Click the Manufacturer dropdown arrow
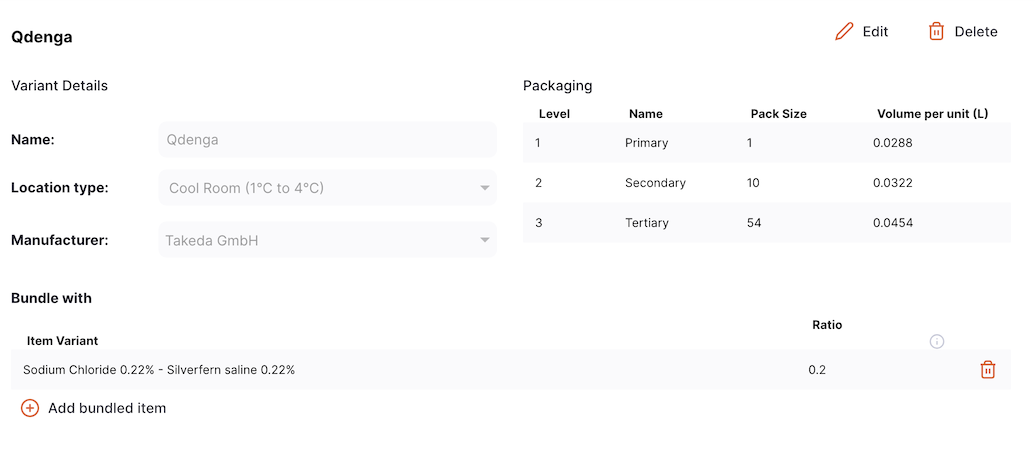The image size is (1035, 451). pyautogui.click(x=484, y=240)
